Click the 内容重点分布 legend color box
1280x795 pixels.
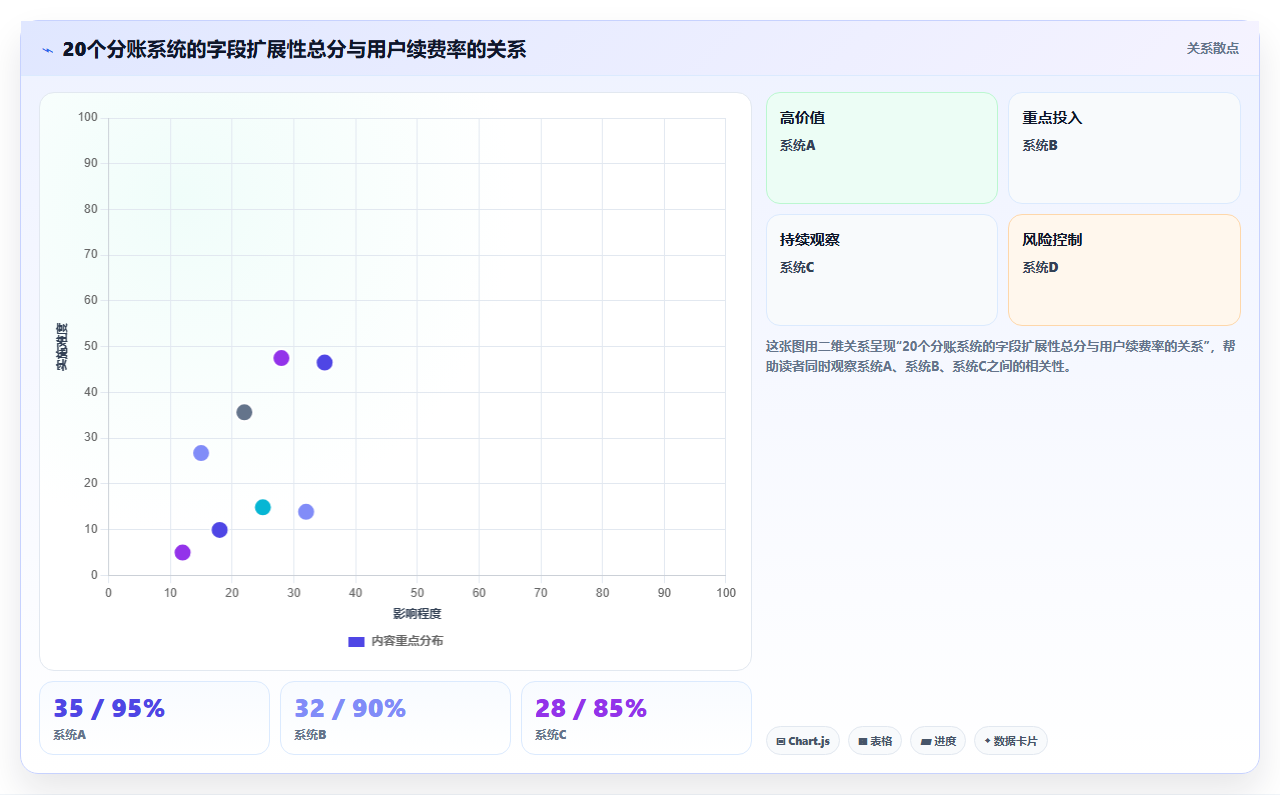point(356,641)
